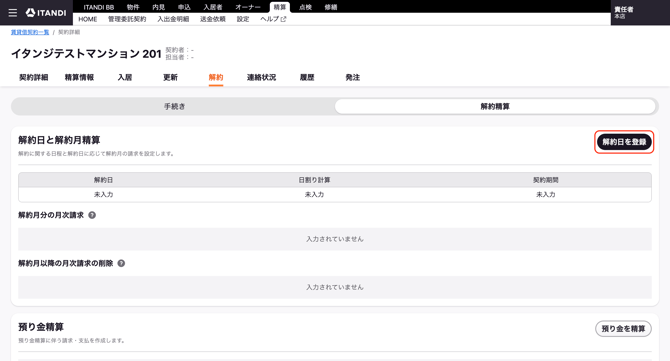
Task: Open 入出金明細 submenu item
Action: pyautogui.click(x=173, y=19)
